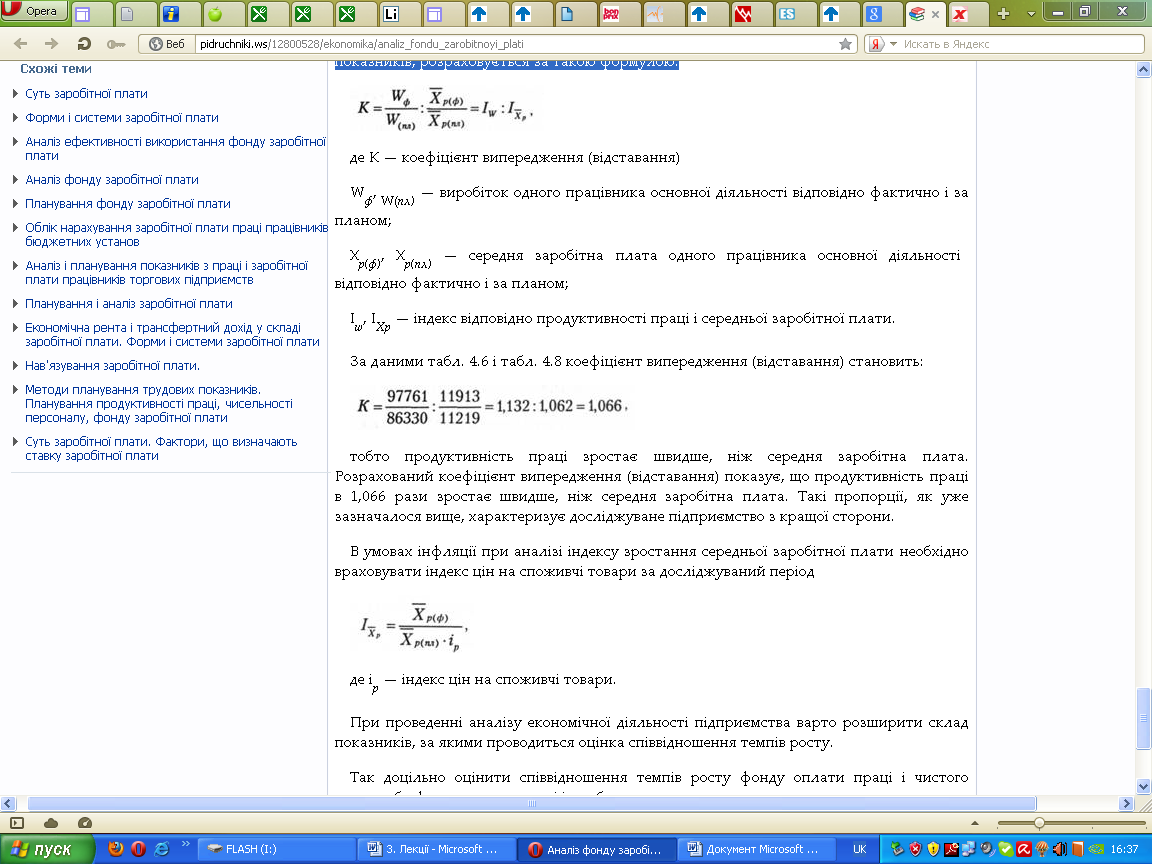Open Opera Link cloud icon
Image resolution: width=1152 pixels, height=864 pixels.
(51, 823)
